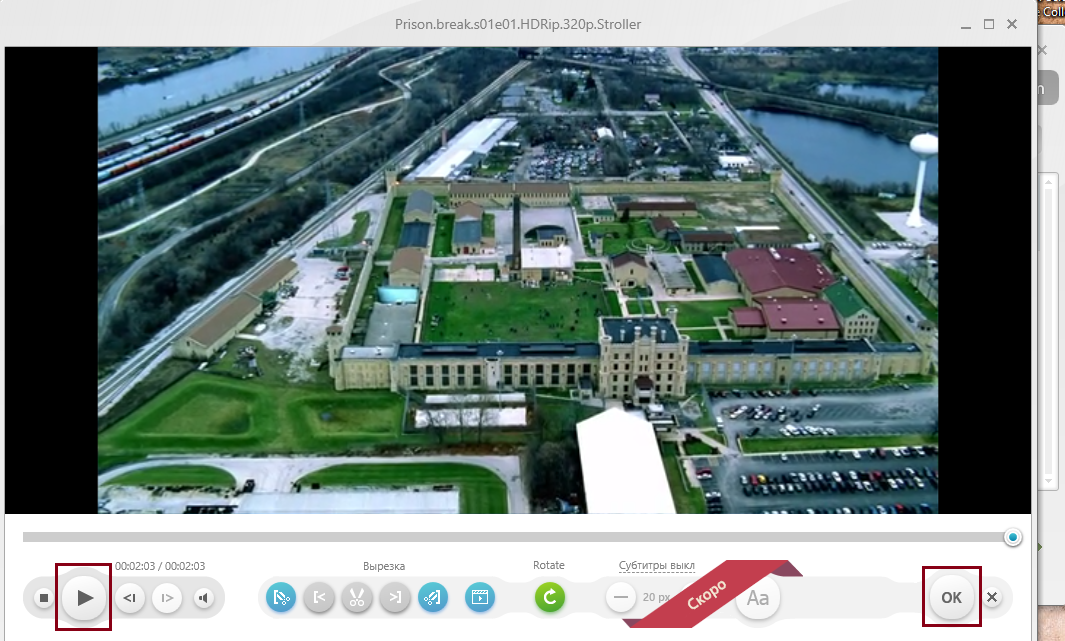1065x641 pixels.
Task: Click the first blue scissors cut-selection icon
Action: [281, 598]
